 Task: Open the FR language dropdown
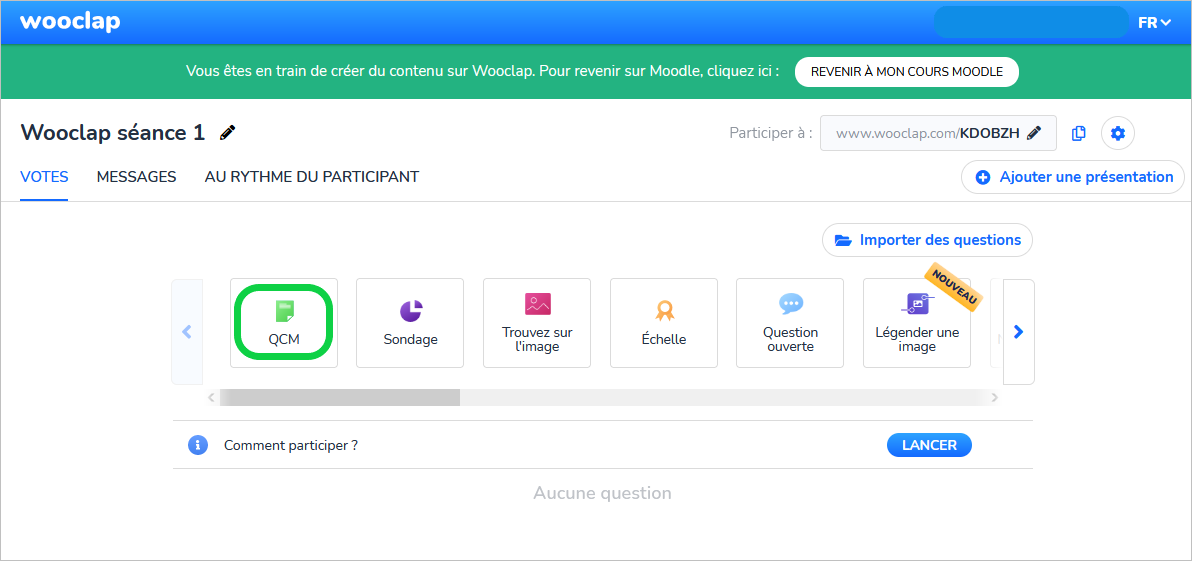tap(1156, 23)
